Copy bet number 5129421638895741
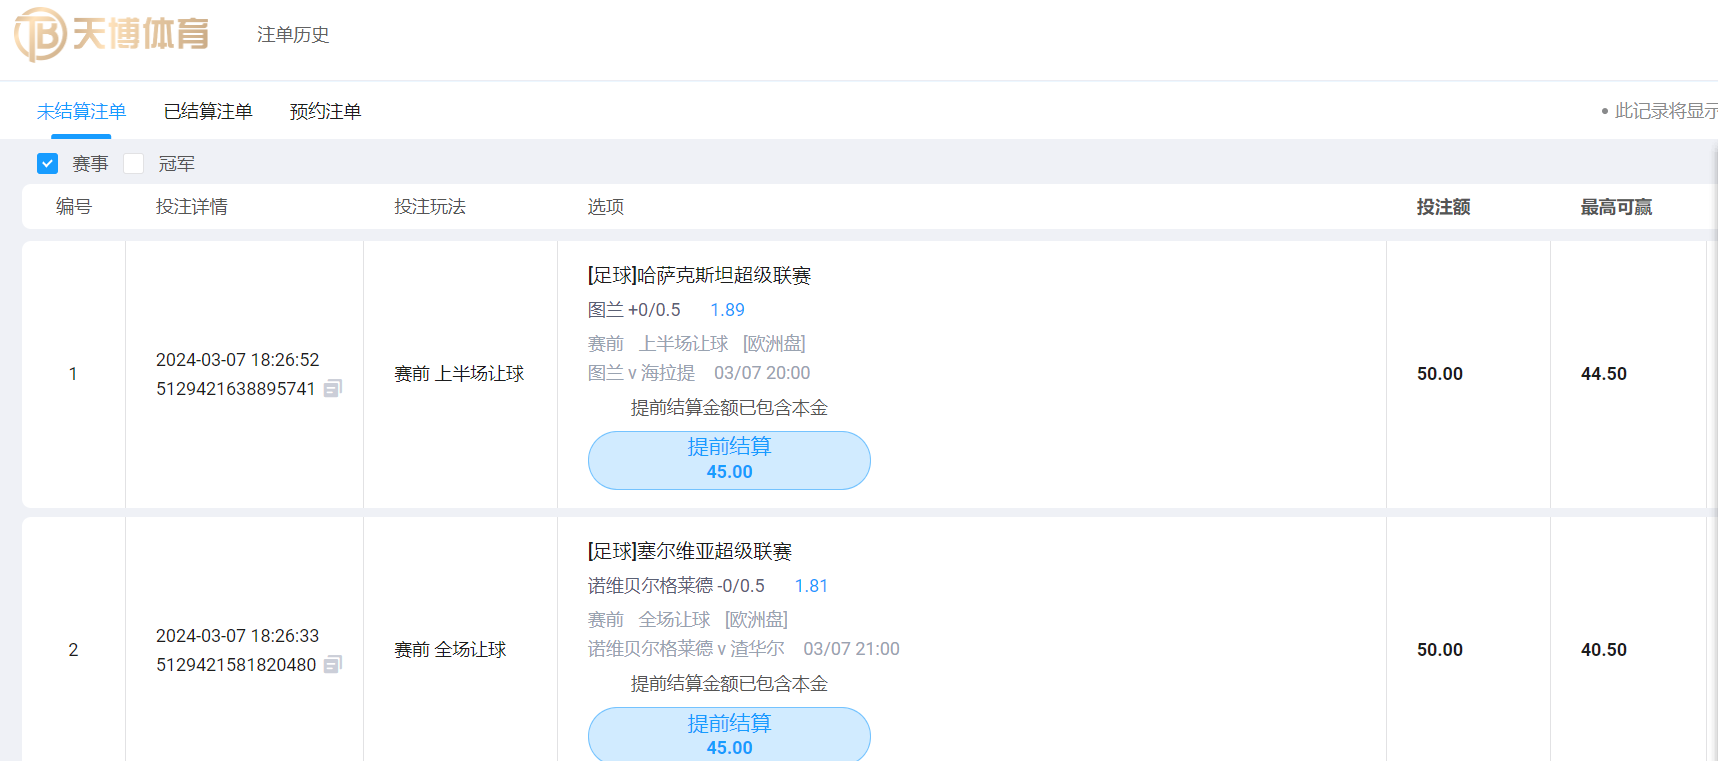Image resolution: width=1718 pixels, height=761 pixels. (333, 388)
